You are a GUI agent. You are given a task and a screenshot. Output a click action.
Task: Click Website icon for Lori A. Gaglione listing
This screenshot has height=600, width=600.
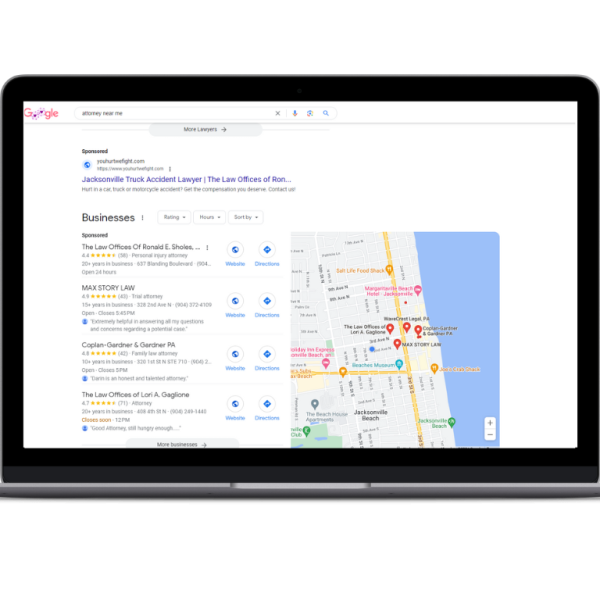(235, 404)
